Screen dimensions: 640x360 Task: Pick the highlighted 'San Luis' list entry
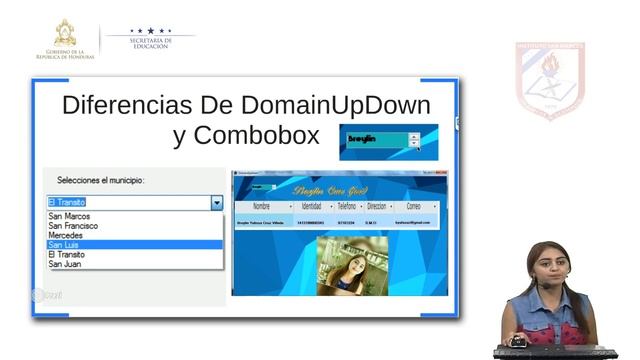(135, 244)
